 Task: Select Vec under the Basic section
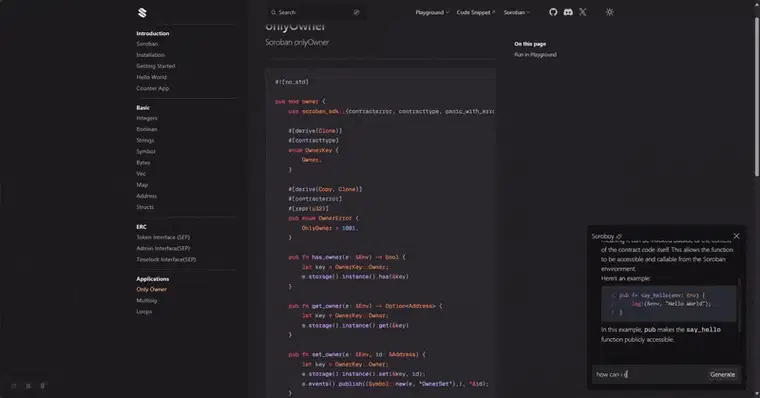pos(141,174)
